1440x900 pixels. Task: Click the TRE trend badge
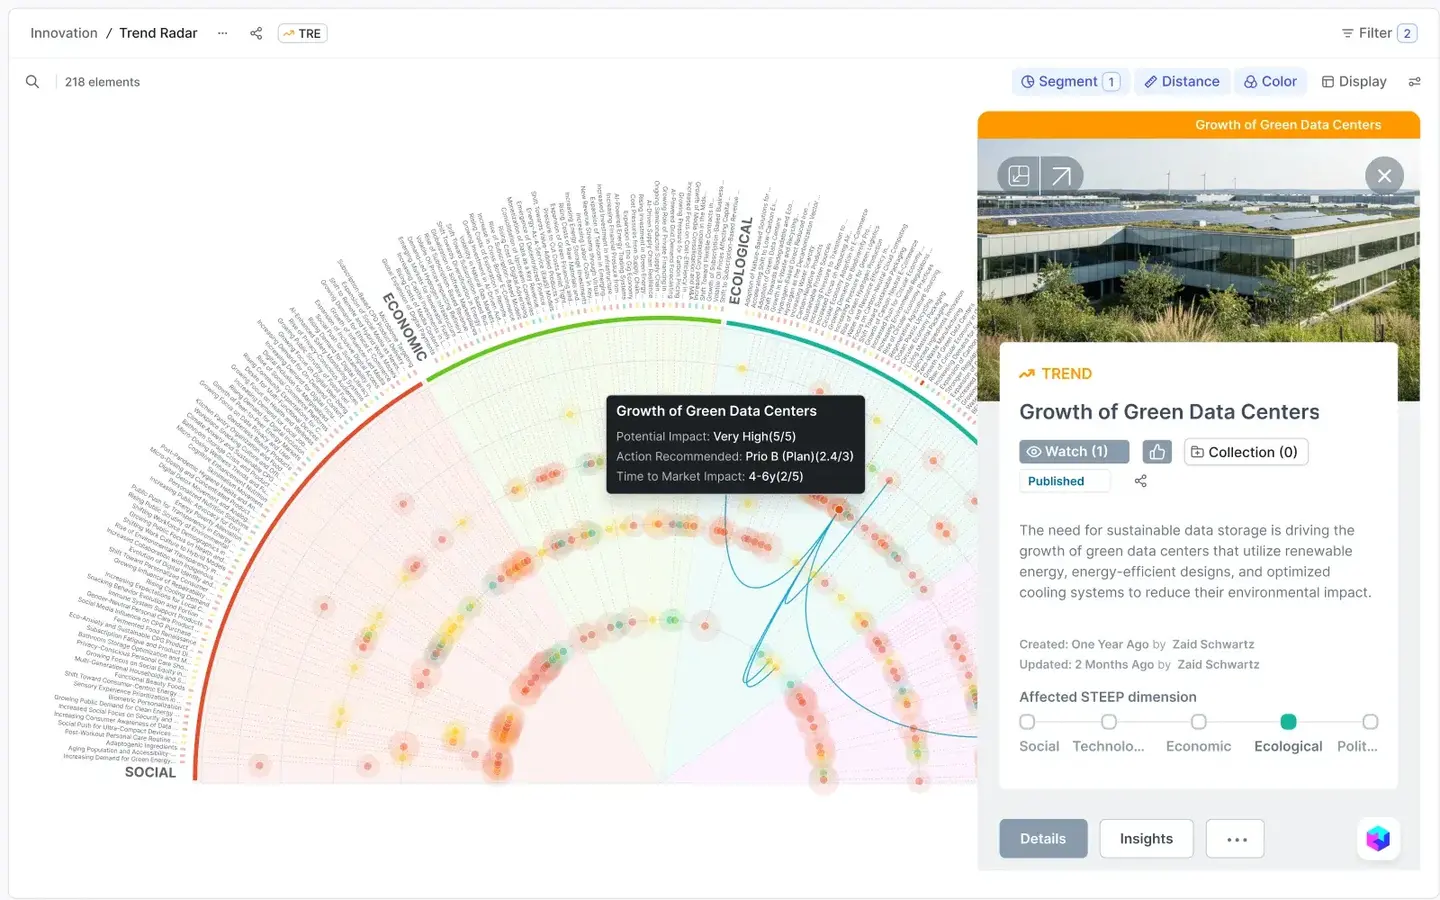302,33
